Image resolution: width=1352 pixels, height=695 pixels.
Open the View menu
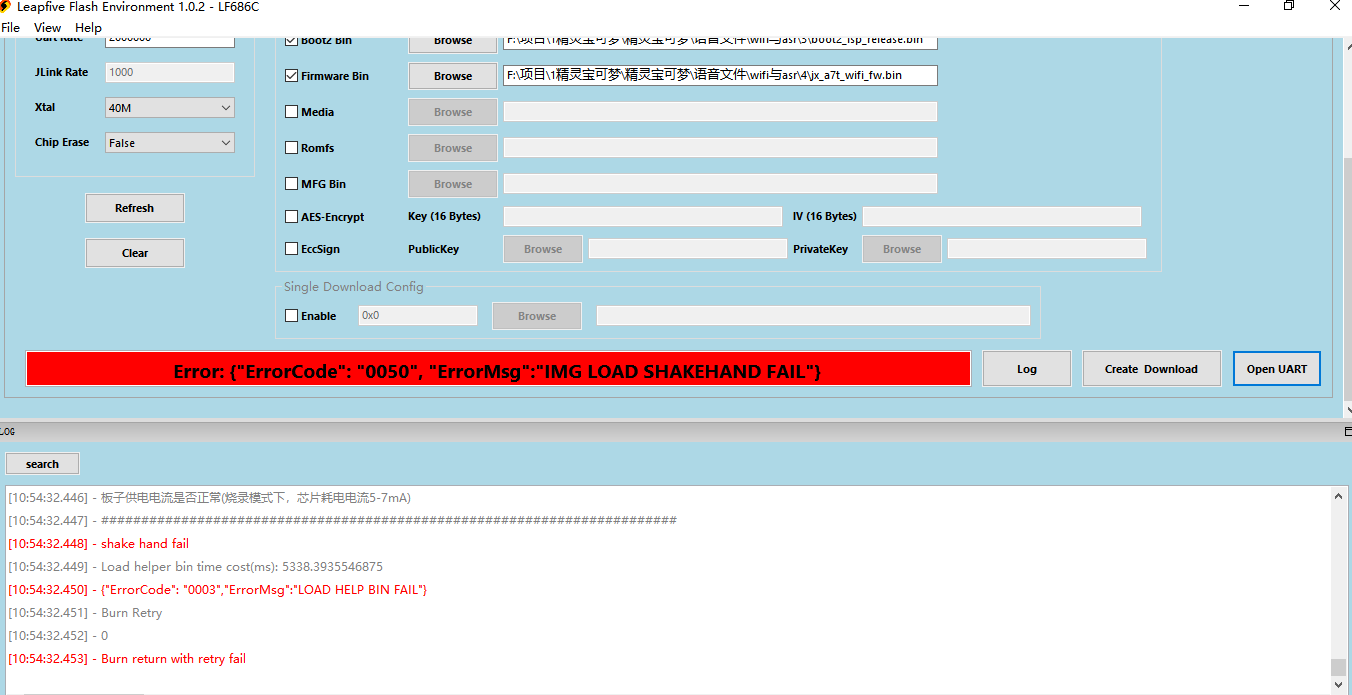pos(47,27)
